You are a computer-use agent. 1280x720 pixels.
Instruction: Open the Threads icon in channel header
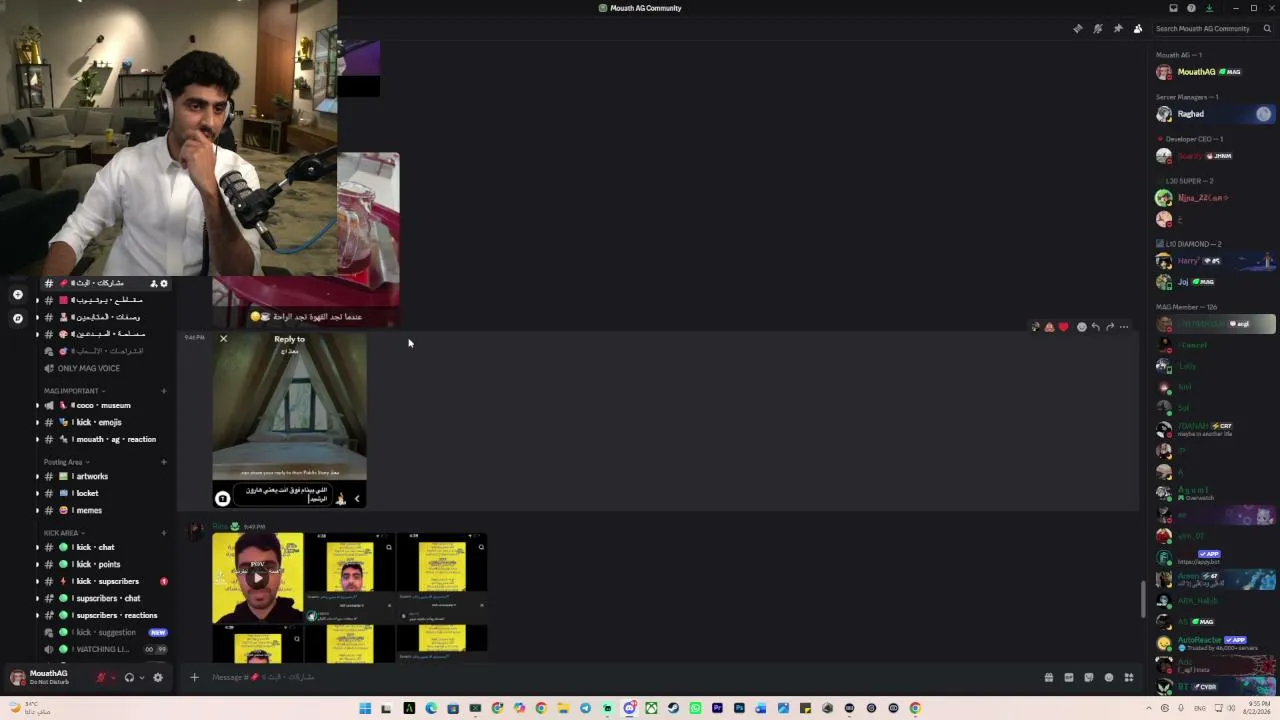pos(1078,28)
